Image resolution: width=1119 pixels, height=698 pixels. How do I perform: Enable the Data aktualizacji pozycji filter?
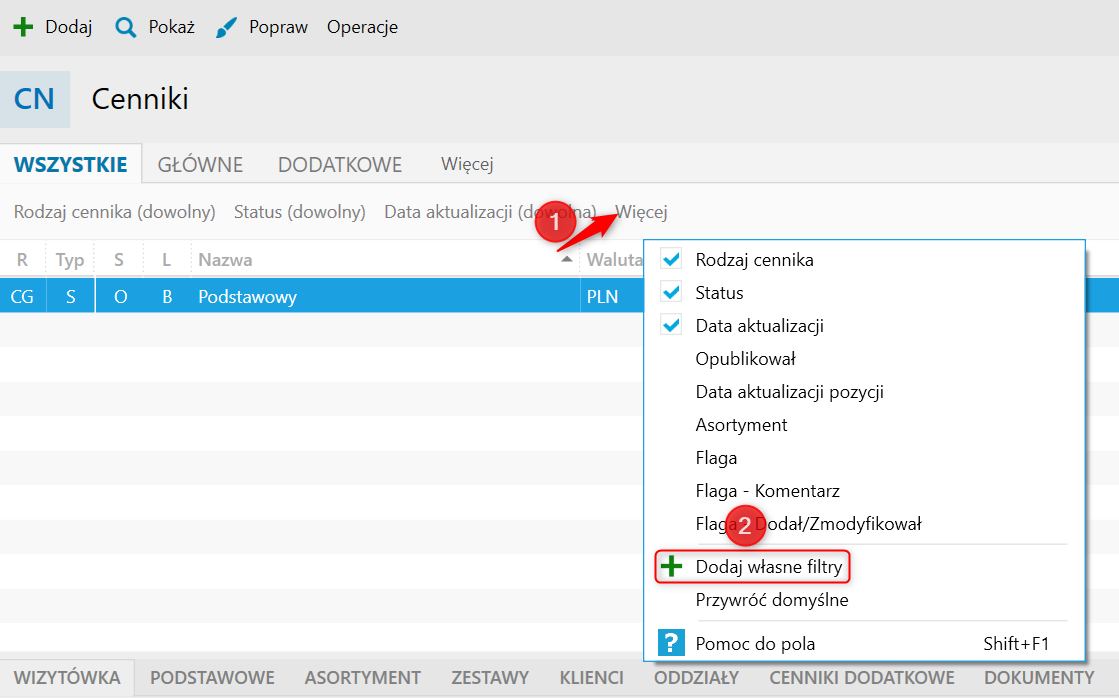click(x=789, y=392)
